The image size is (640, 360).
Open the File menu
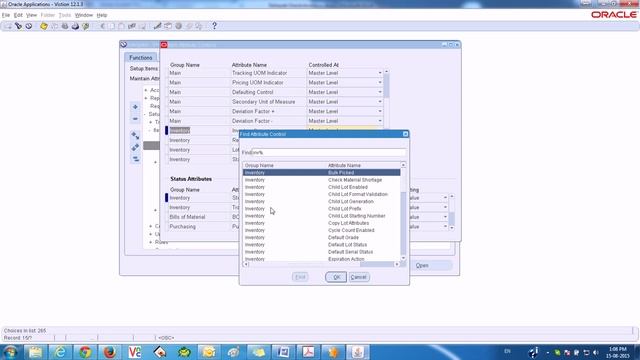pos(6,15)
